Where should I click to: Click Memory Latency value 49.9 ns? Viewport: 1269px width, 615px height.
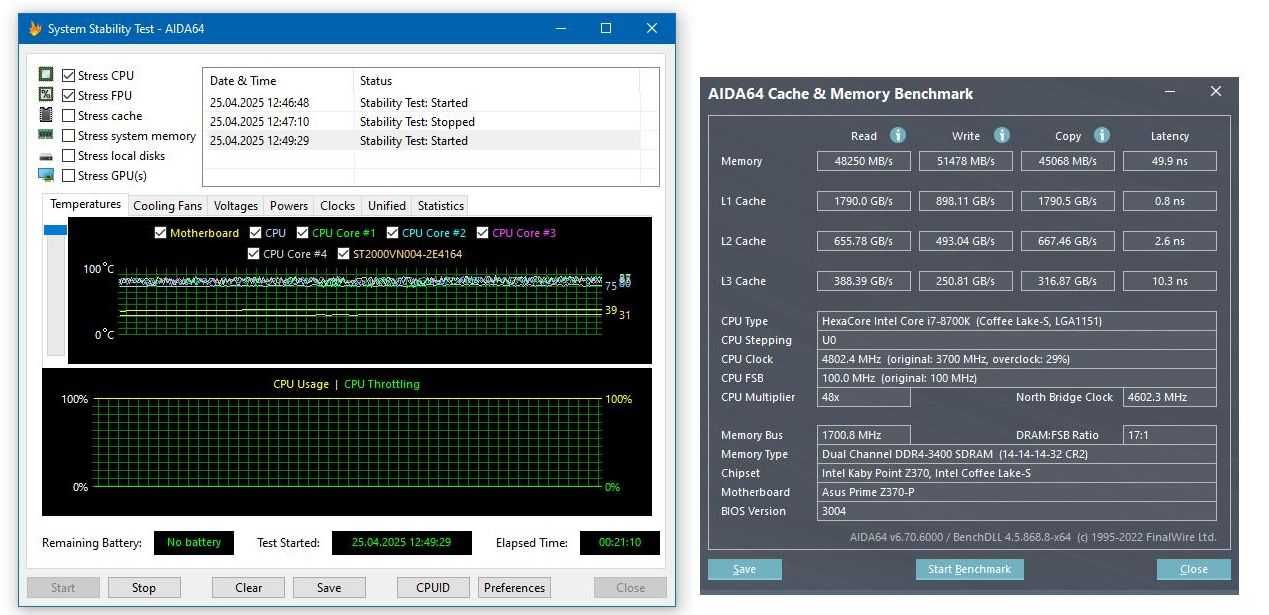click(1169, 161)
